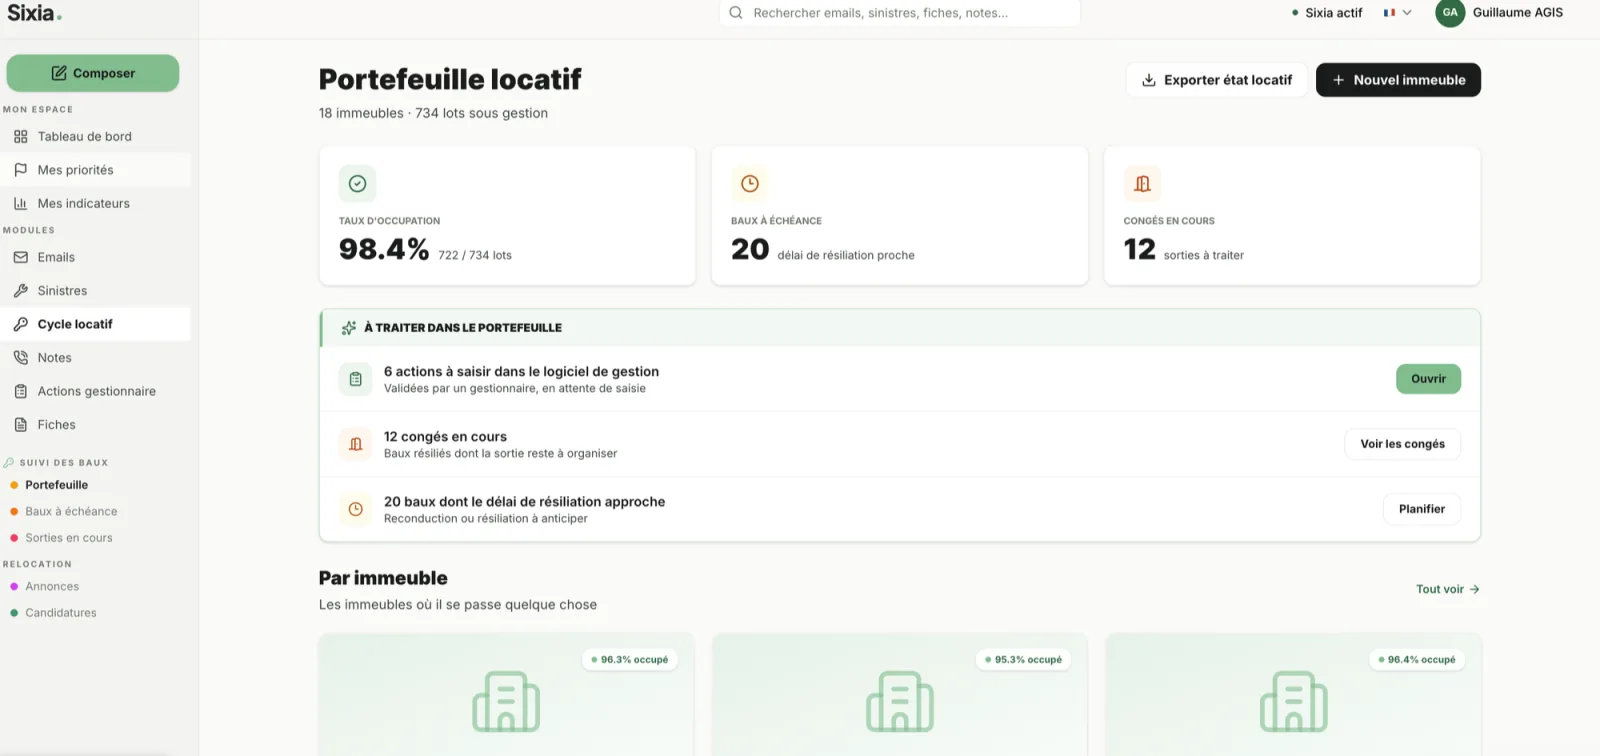Open Cycle locatif module
Screen dimensions: 1600x756
95,324
